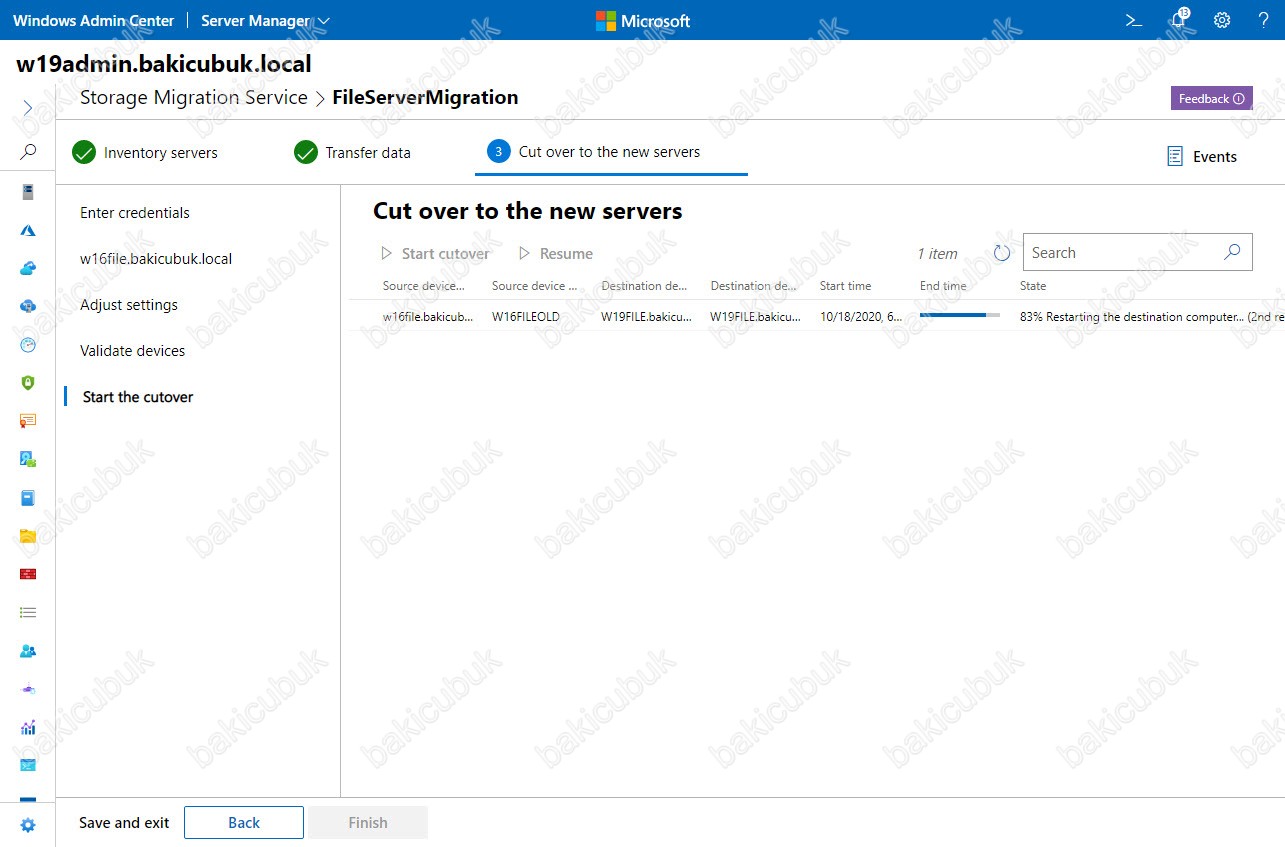Open the green security shield icon
Viewport: 1285px width, 847px height.
click(x=28, y=383)
